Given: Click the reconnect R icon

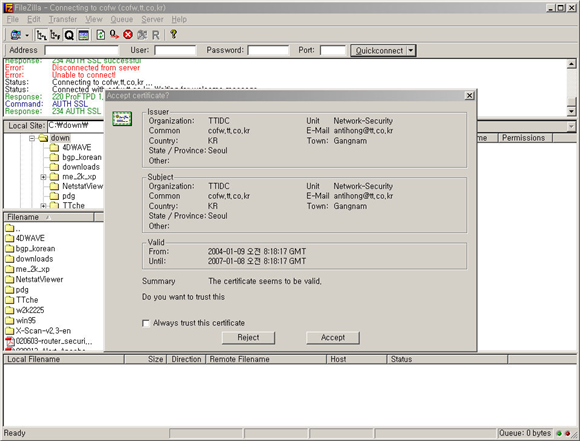Looking at the screenshot, I should (156, 35).
